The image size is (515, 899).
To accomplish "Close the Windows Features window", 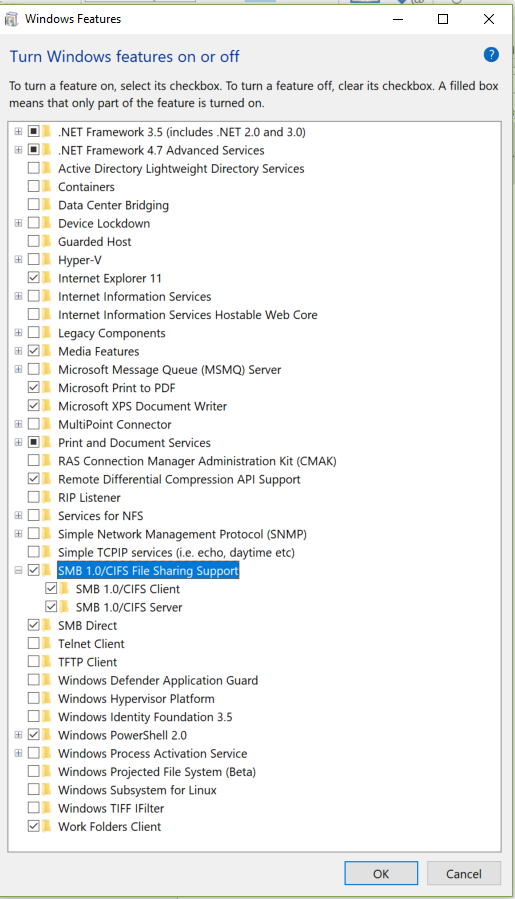I will pos(489,19).
